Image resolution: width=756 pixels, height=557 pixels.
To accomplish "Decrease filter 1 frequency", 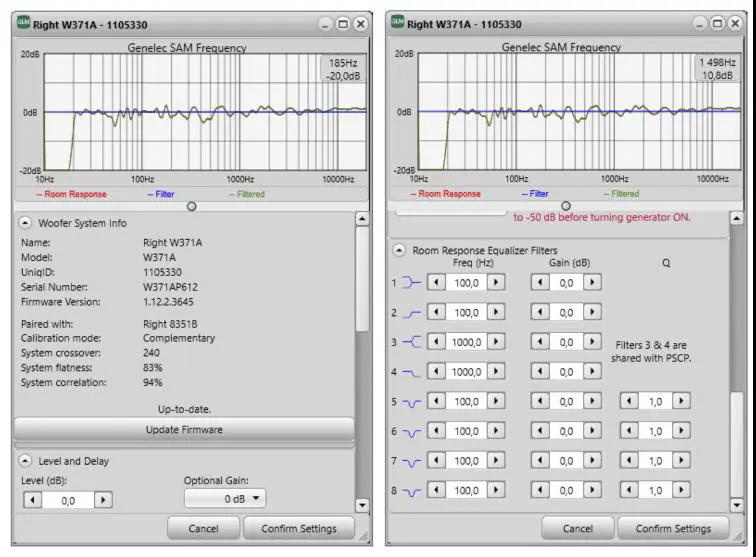I will click(x=436, y=282).
